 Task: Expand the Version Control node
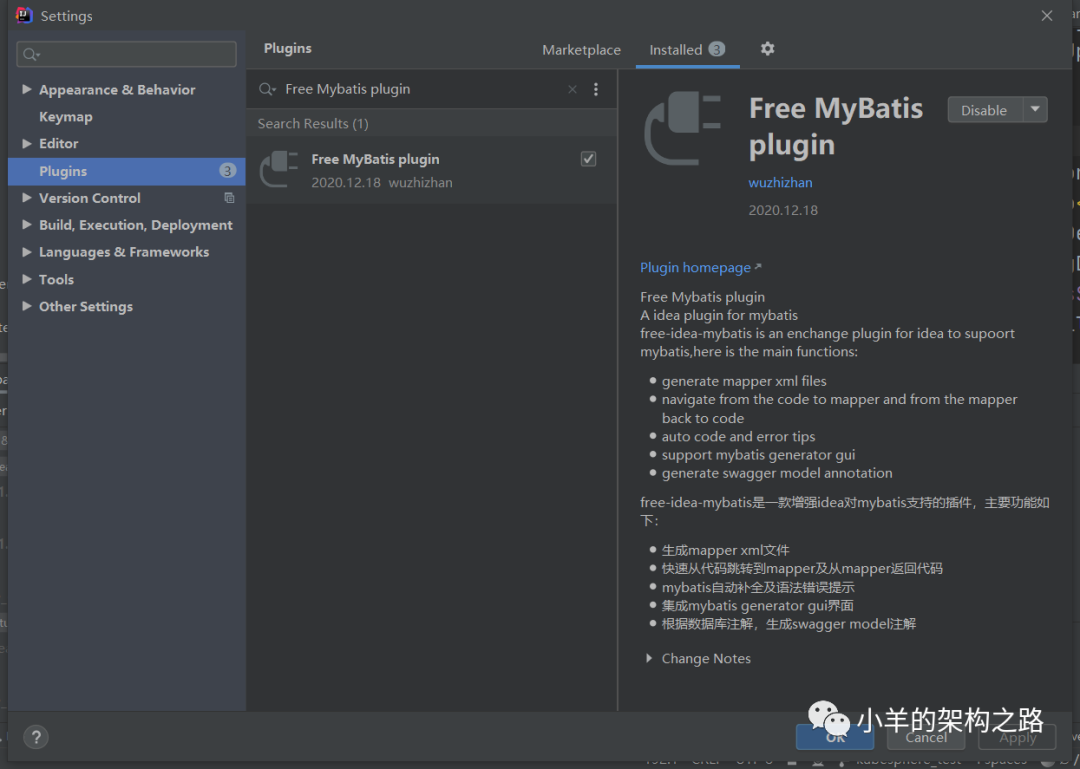27,198
